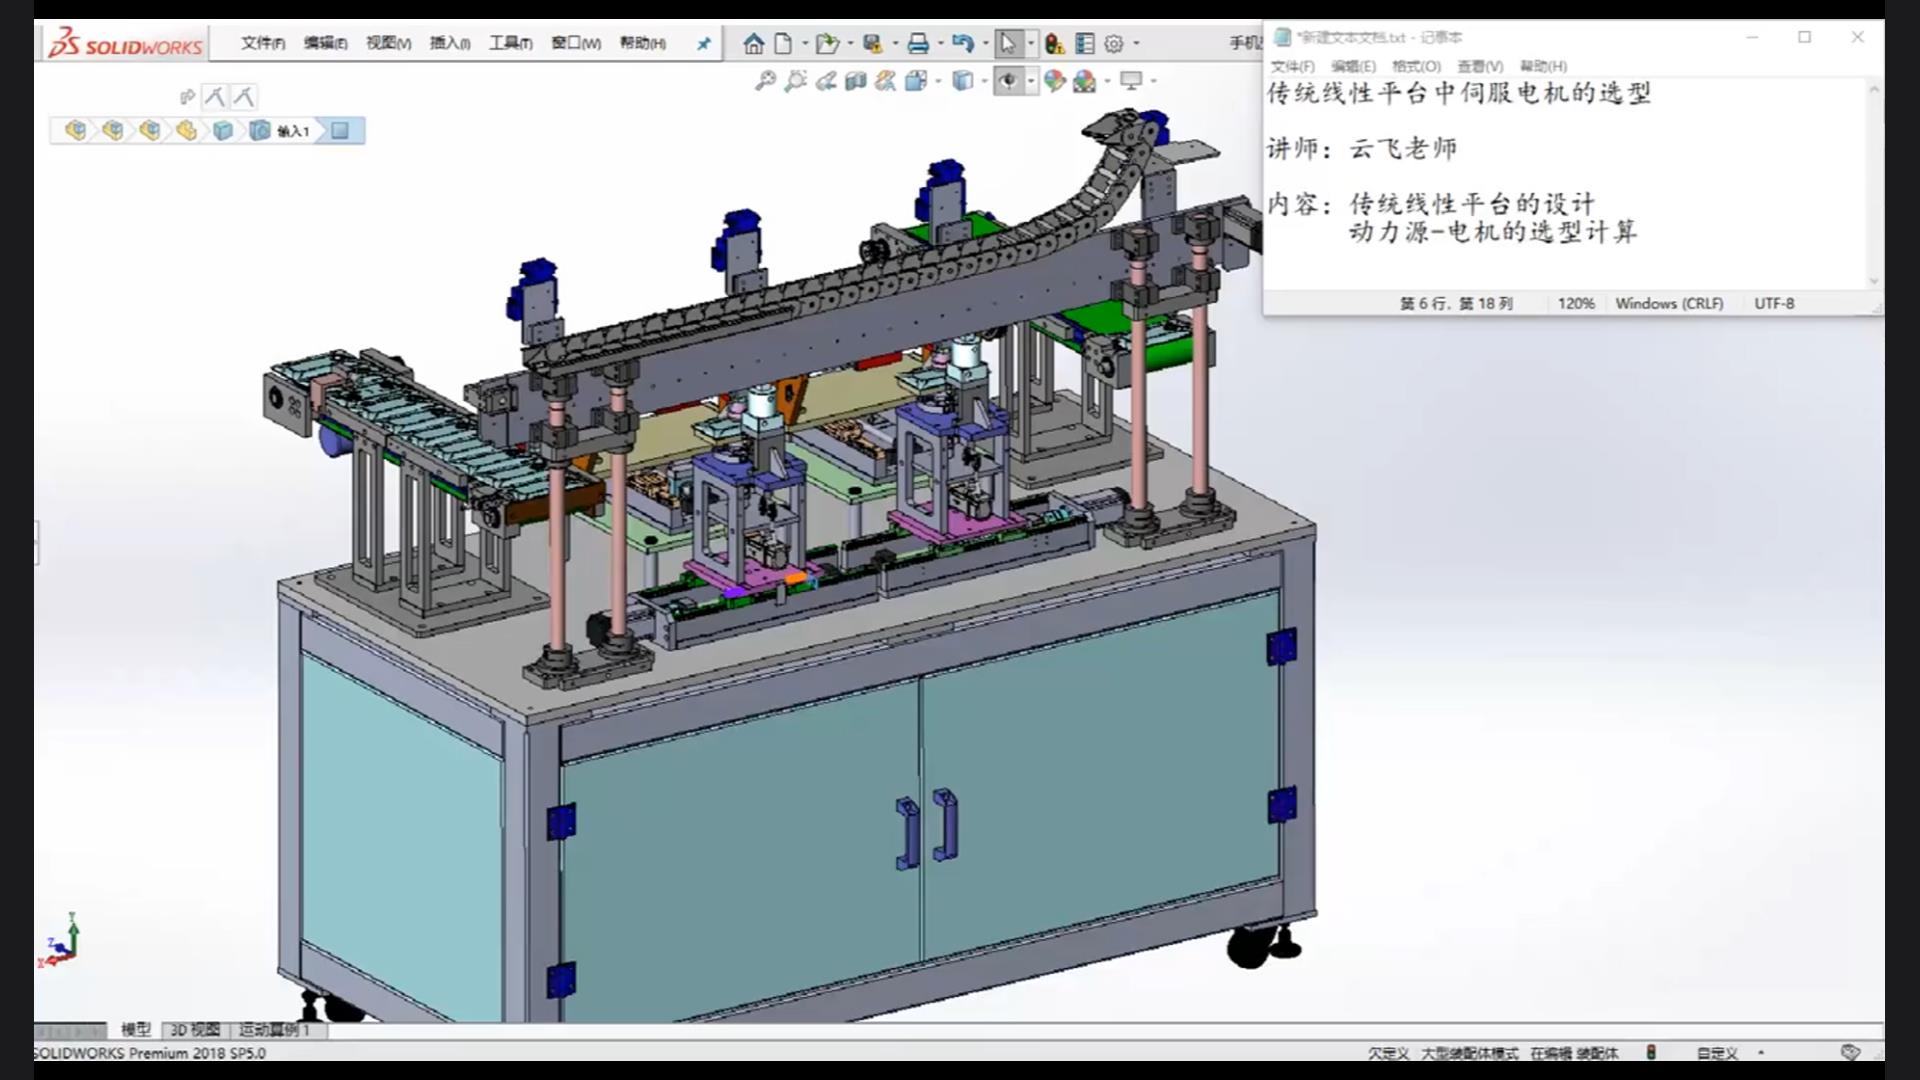1920x1080 pixels.
Task: Expand the Options gear dropdown arrow
Action: click(1136, 43)
